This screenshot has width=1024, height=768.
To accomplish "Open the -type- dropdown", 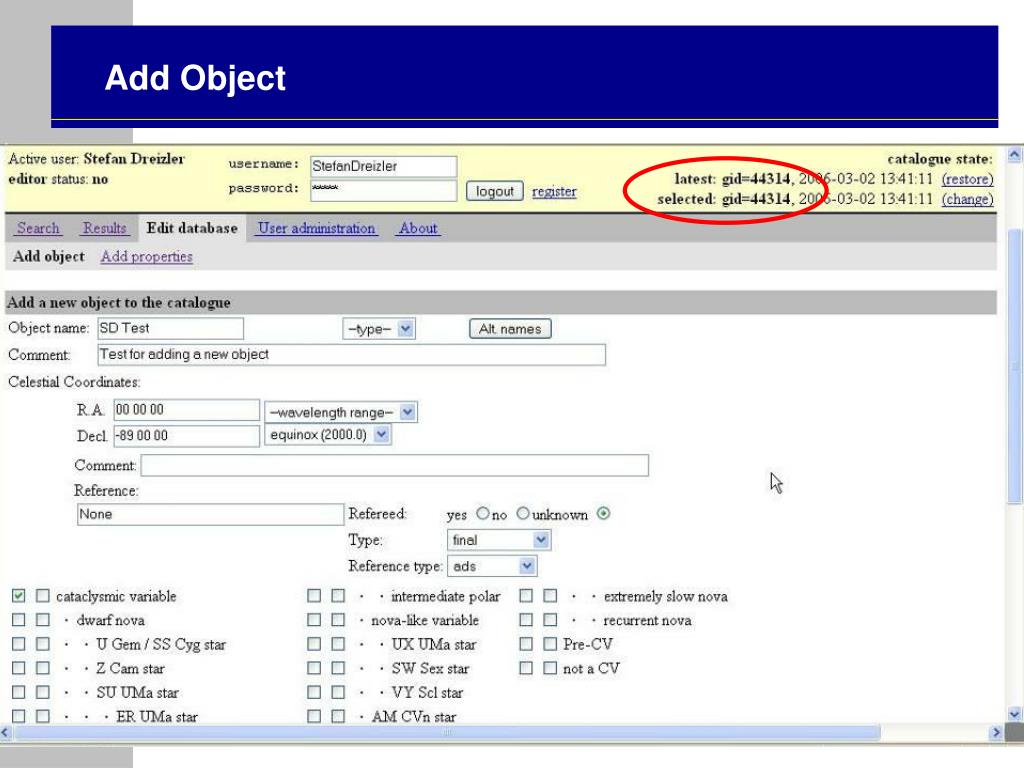I will [x=379, y=328].
